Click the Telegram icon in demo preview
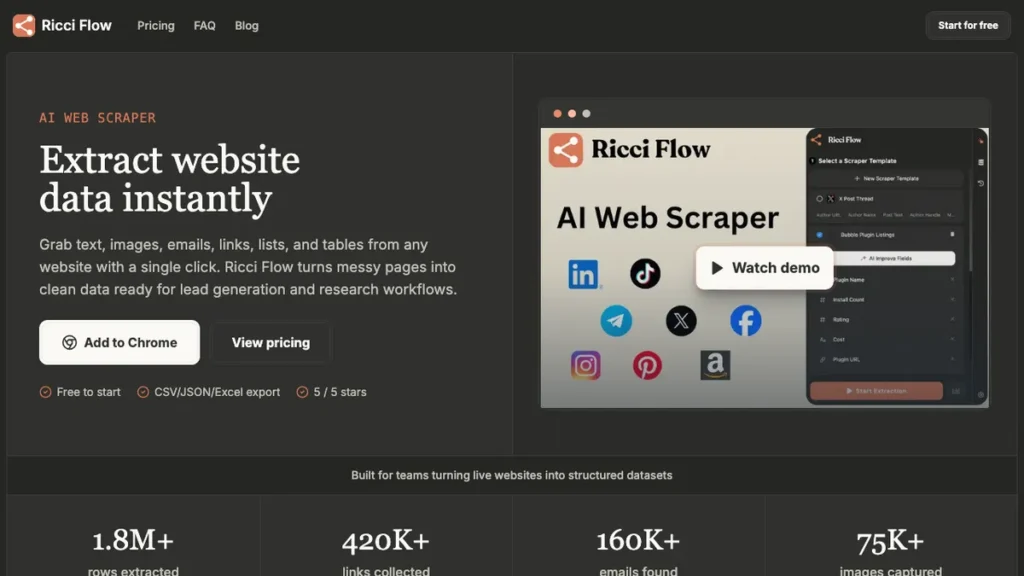Image resolution: width=1024 pixels, height=576 pixels. [x=616, y=321]
